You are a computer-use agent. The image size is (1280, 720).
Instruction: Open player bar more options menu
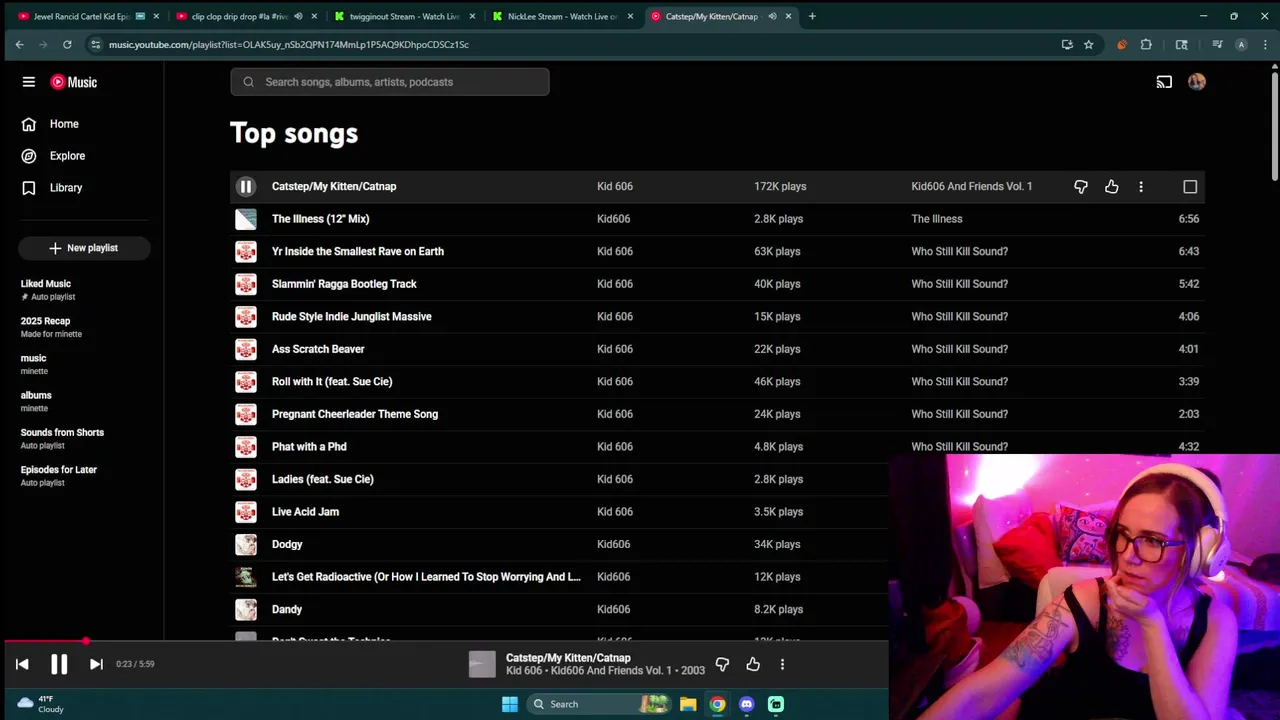(x=782, y=664)
